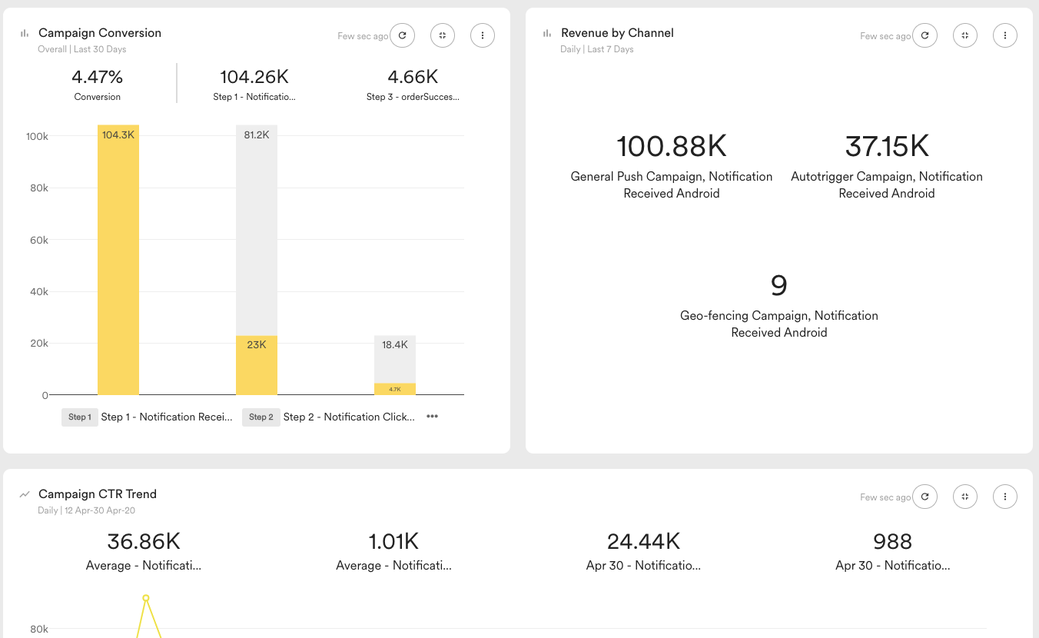Click the 100.88K General Push Campaign metric

click(671, 165)
